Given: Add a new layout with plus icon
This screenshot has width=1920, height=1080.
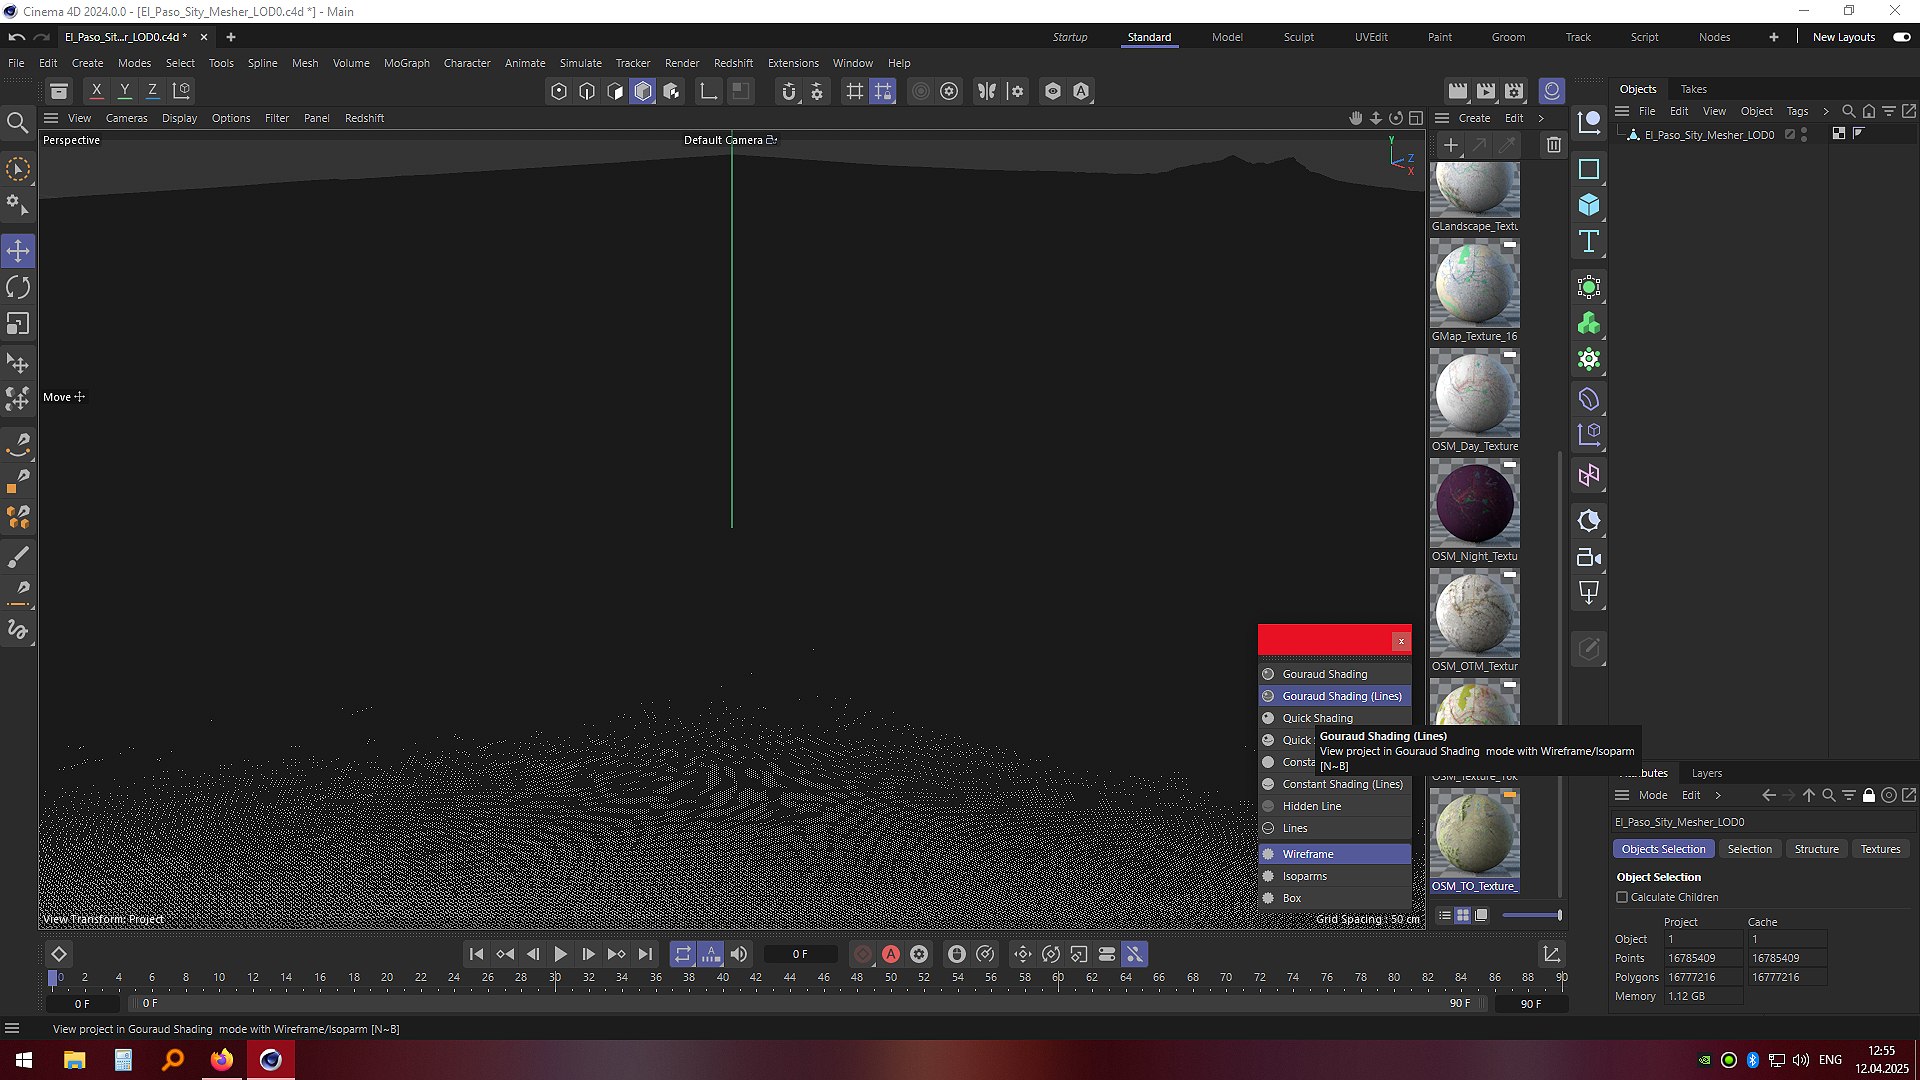Looking at the screenshot, I should (1774, 37).
